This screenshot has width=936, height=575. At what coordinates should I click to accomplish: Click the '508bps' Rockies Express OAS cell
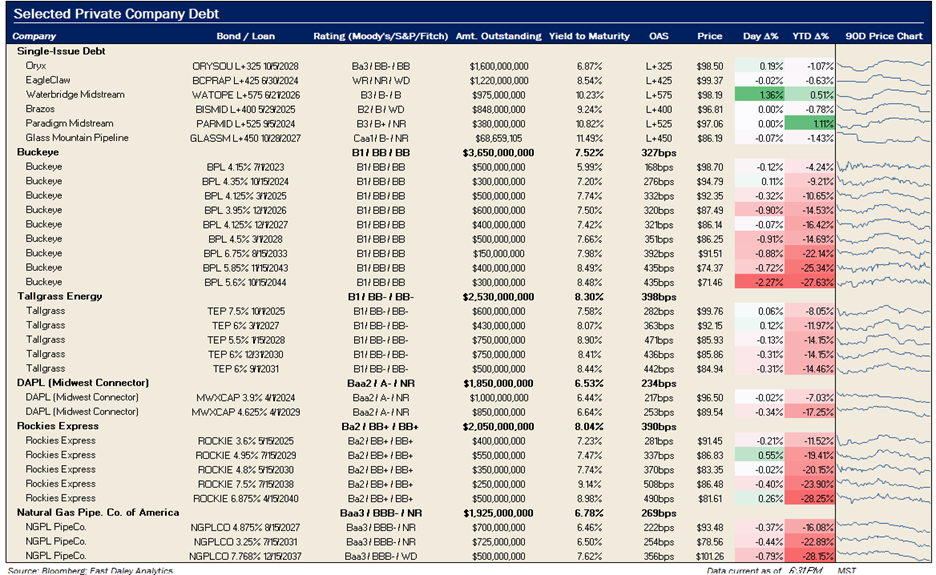coord(658,484)
